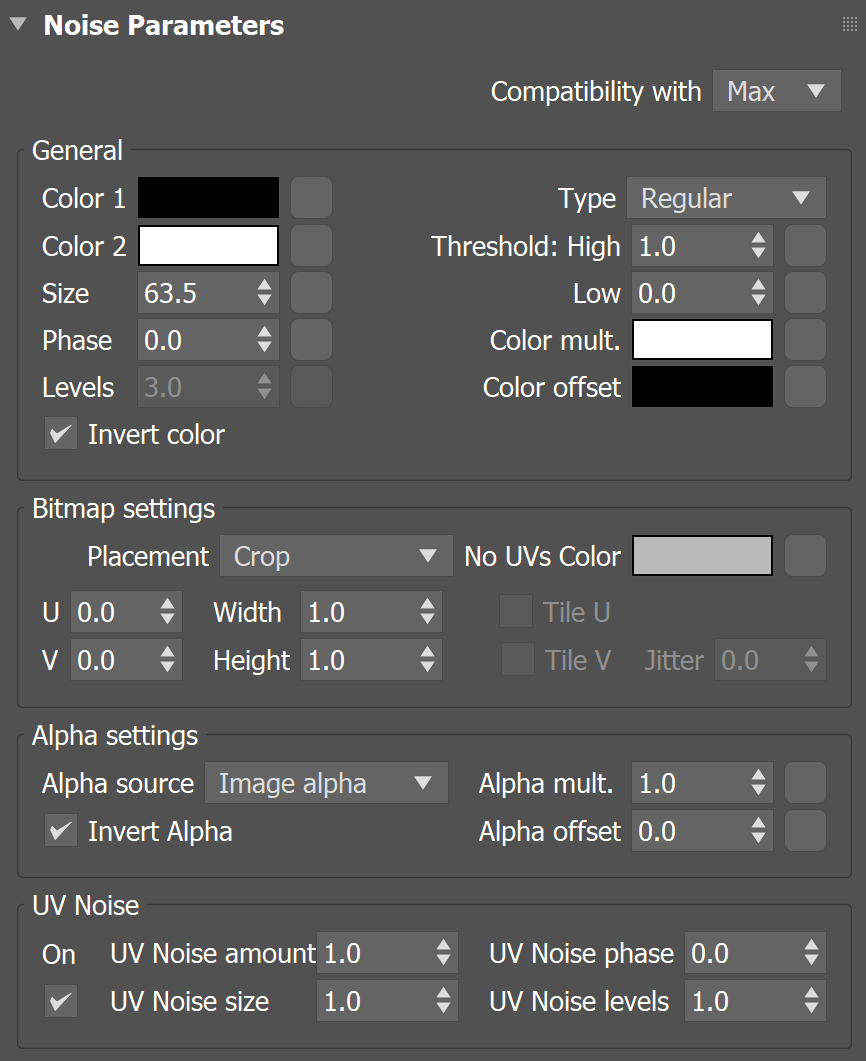Open the Placement dropdown set to Crop
Screen dimensions: 866x1061
click(335, 556)
